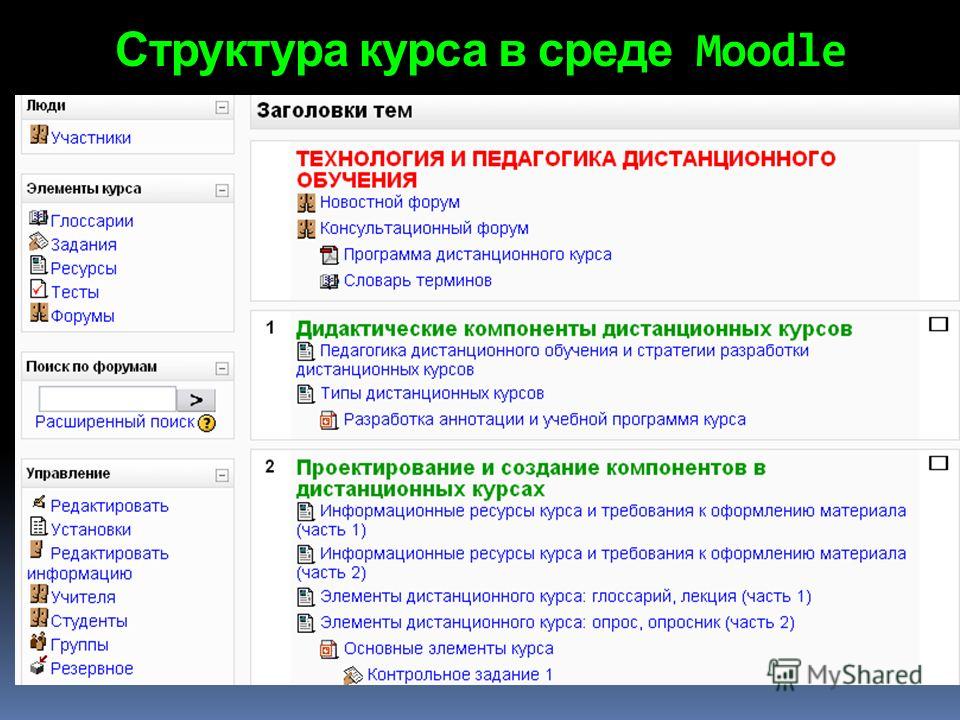Click assignment icon beside Контрольное задание 1
Image resolution: width=960 pixels, height=720 pixels.
pyautogui.click(x=353, y=675)
